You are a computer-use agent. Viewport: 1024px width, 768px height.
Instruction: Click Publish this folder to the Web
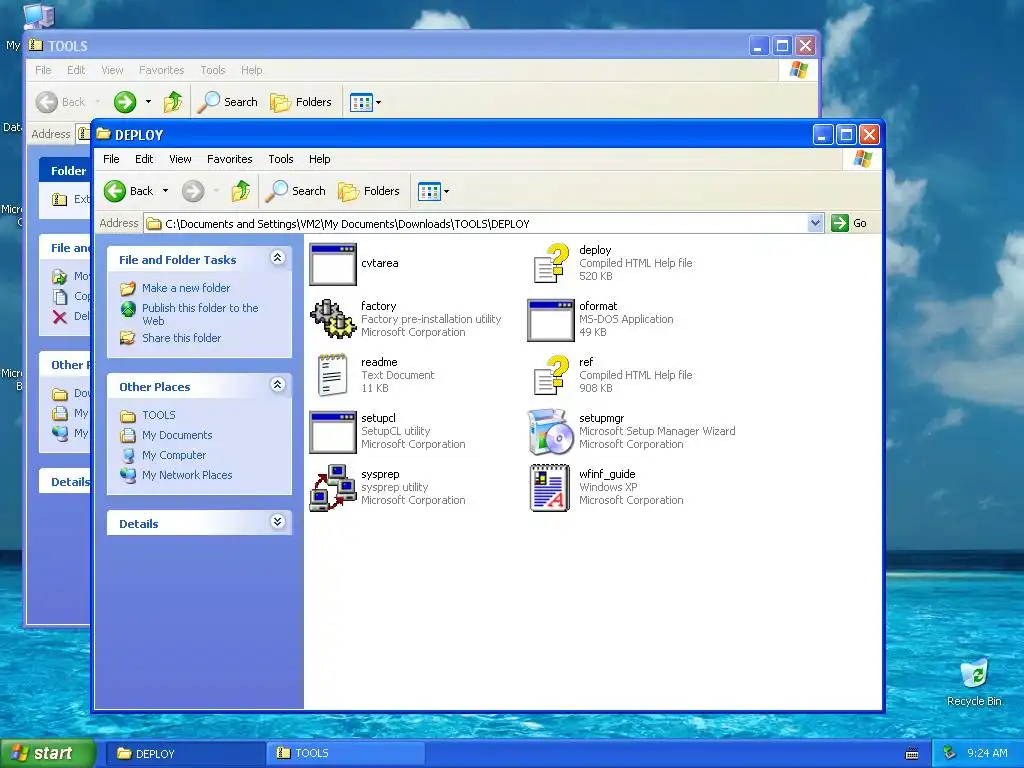[200, 314]
